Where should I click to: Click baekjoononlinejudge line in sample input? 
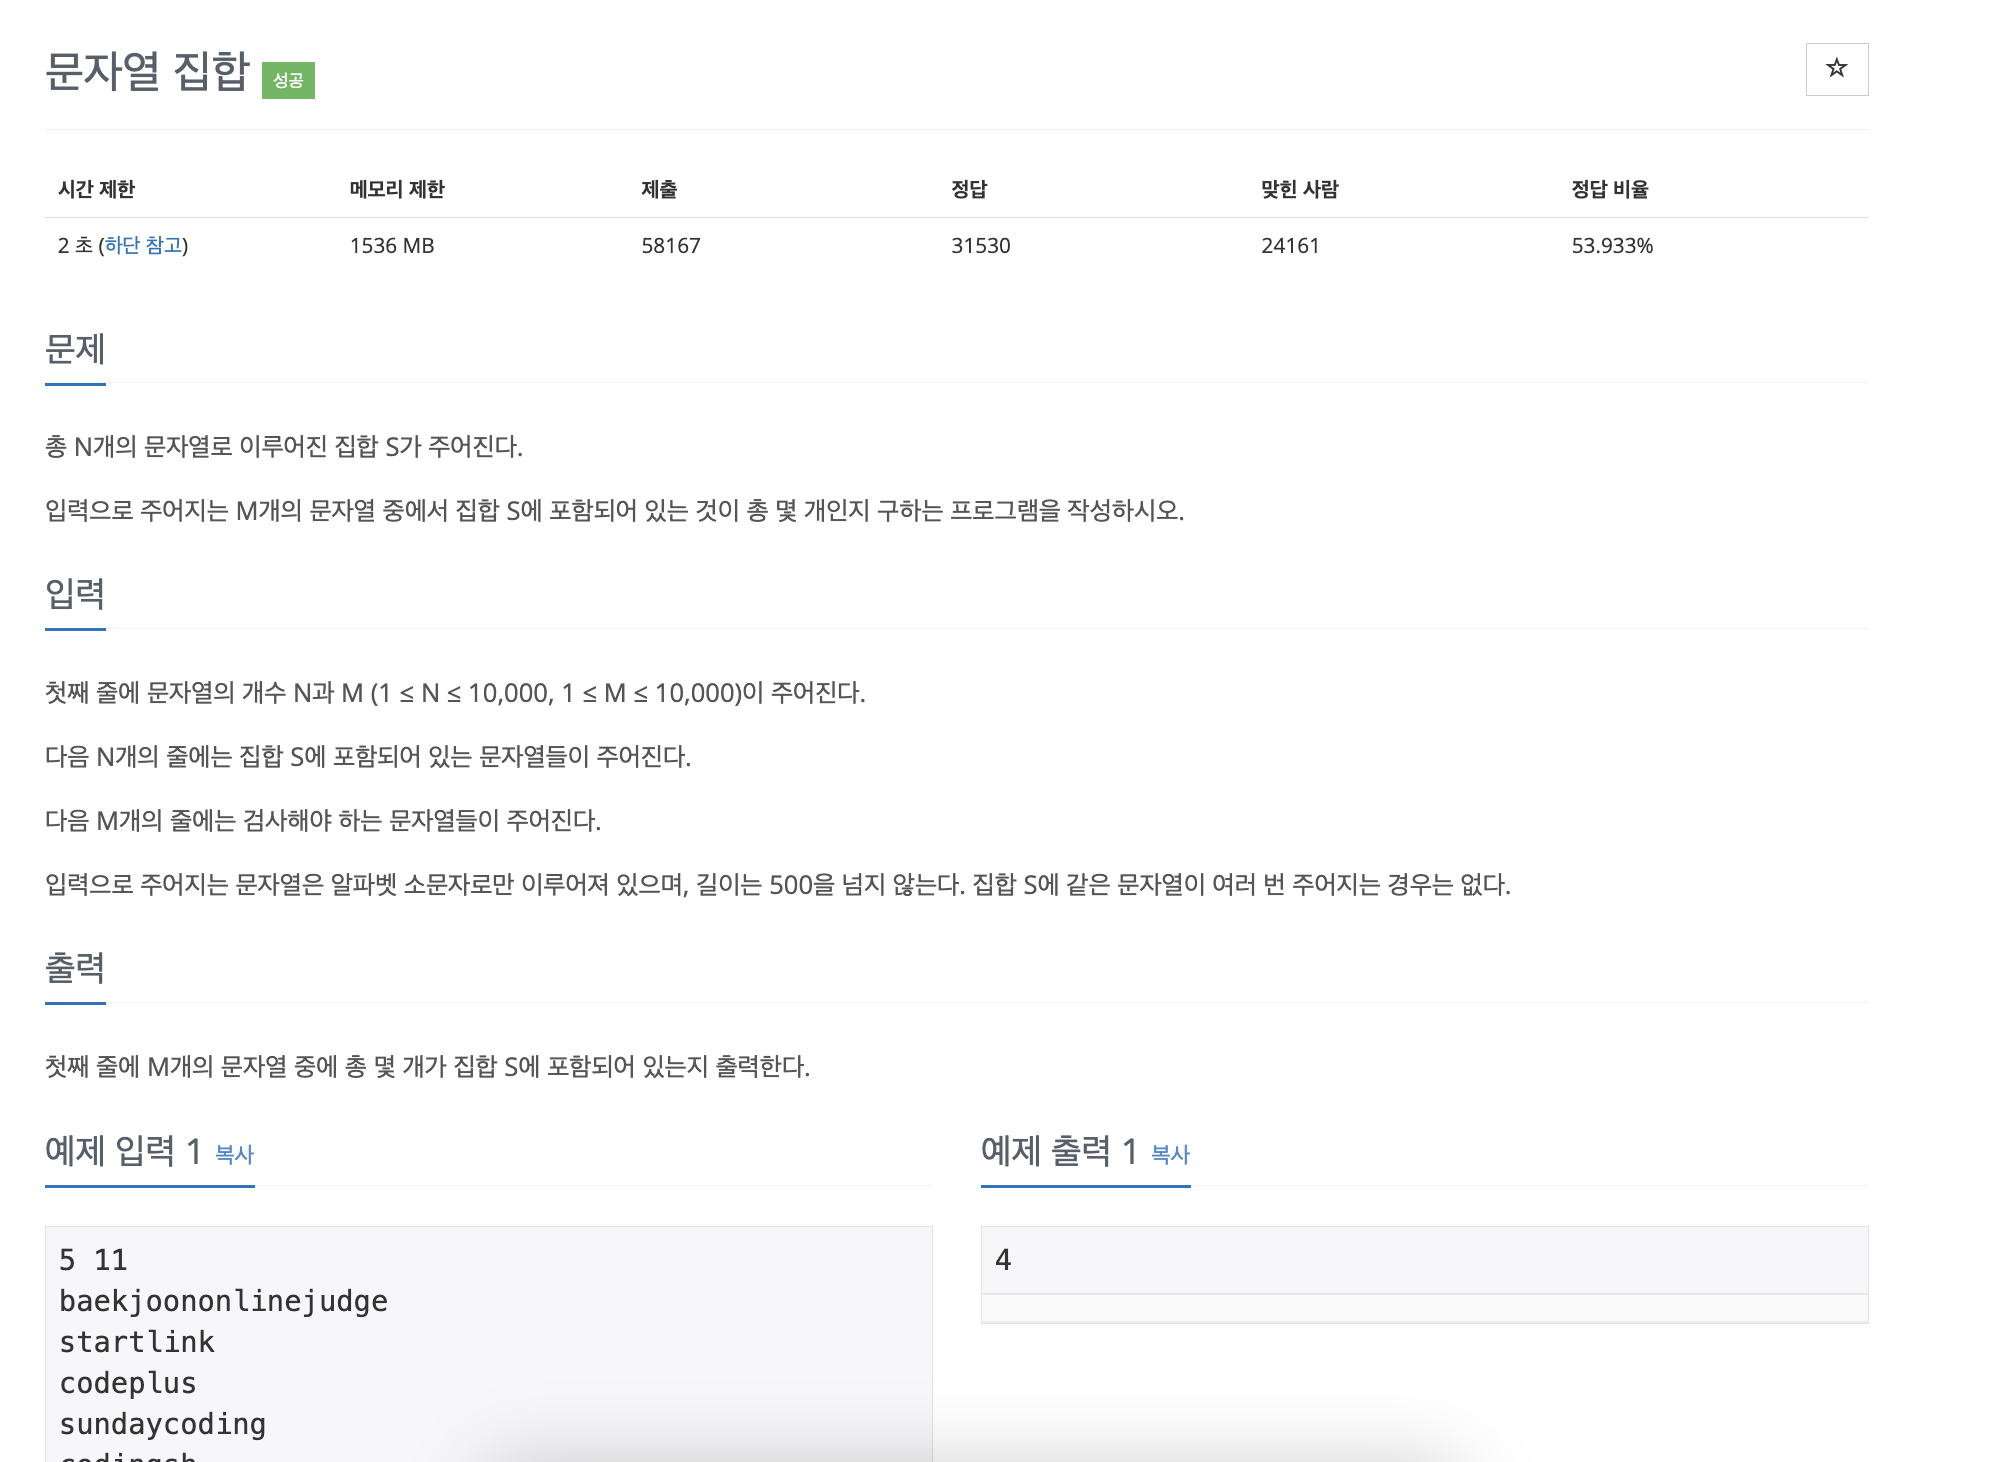click(x=223, y=1301)
